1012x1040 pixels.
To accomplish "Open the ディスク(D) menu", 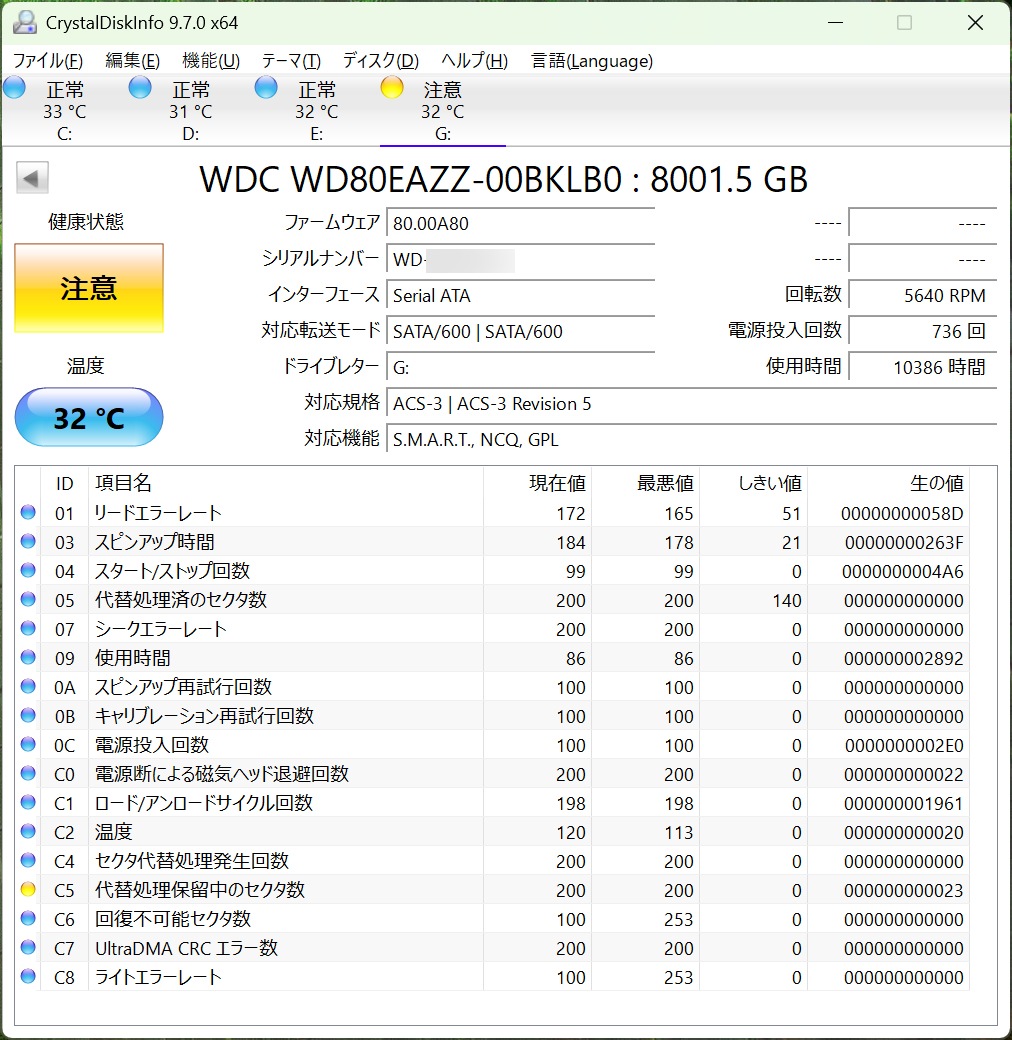I will tap(380, 61).
